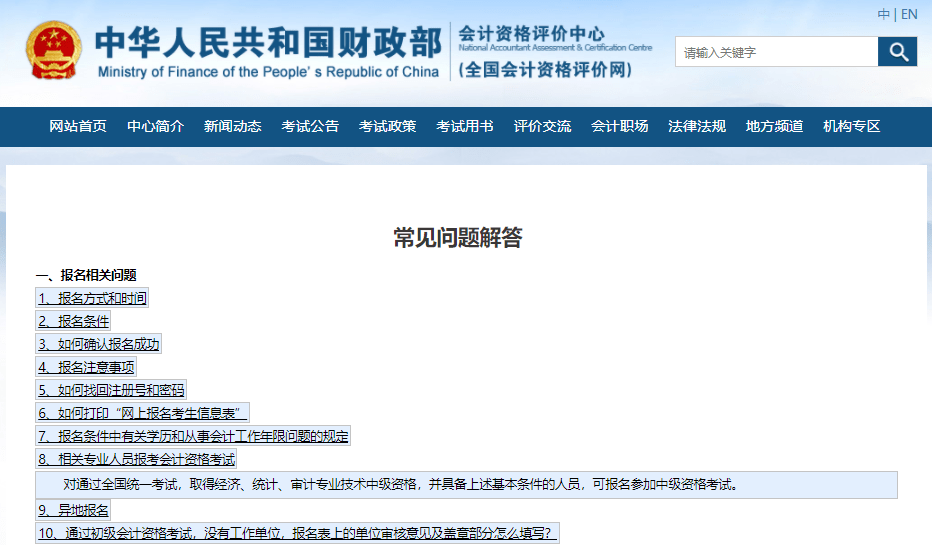Click section heading 一、报名相关问题
Screen dimensions: 932x545
click(x=86, y=275)
